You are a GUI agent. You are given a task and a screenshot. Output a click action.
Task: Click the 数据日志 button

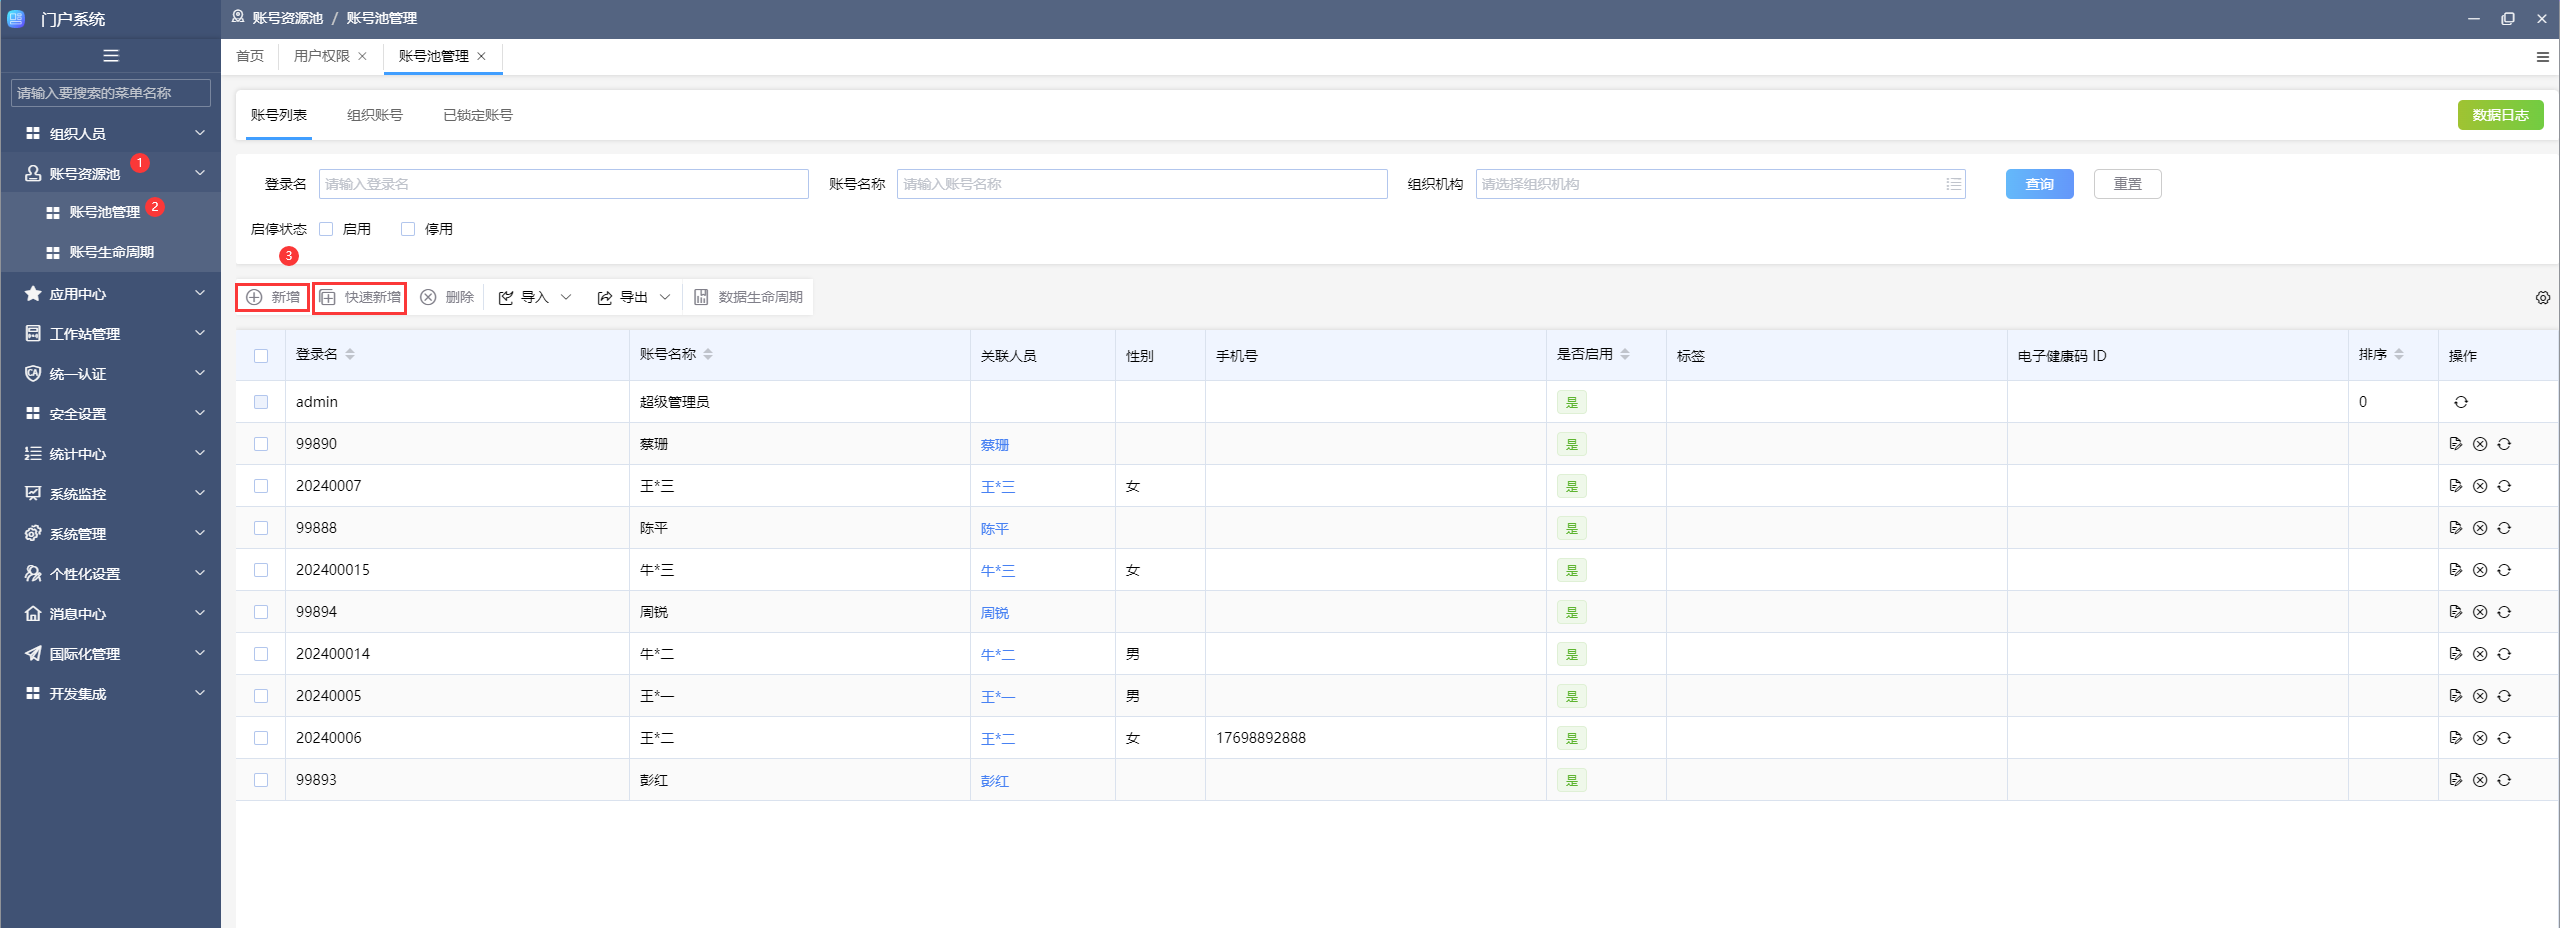click(x=2501, y=115)
